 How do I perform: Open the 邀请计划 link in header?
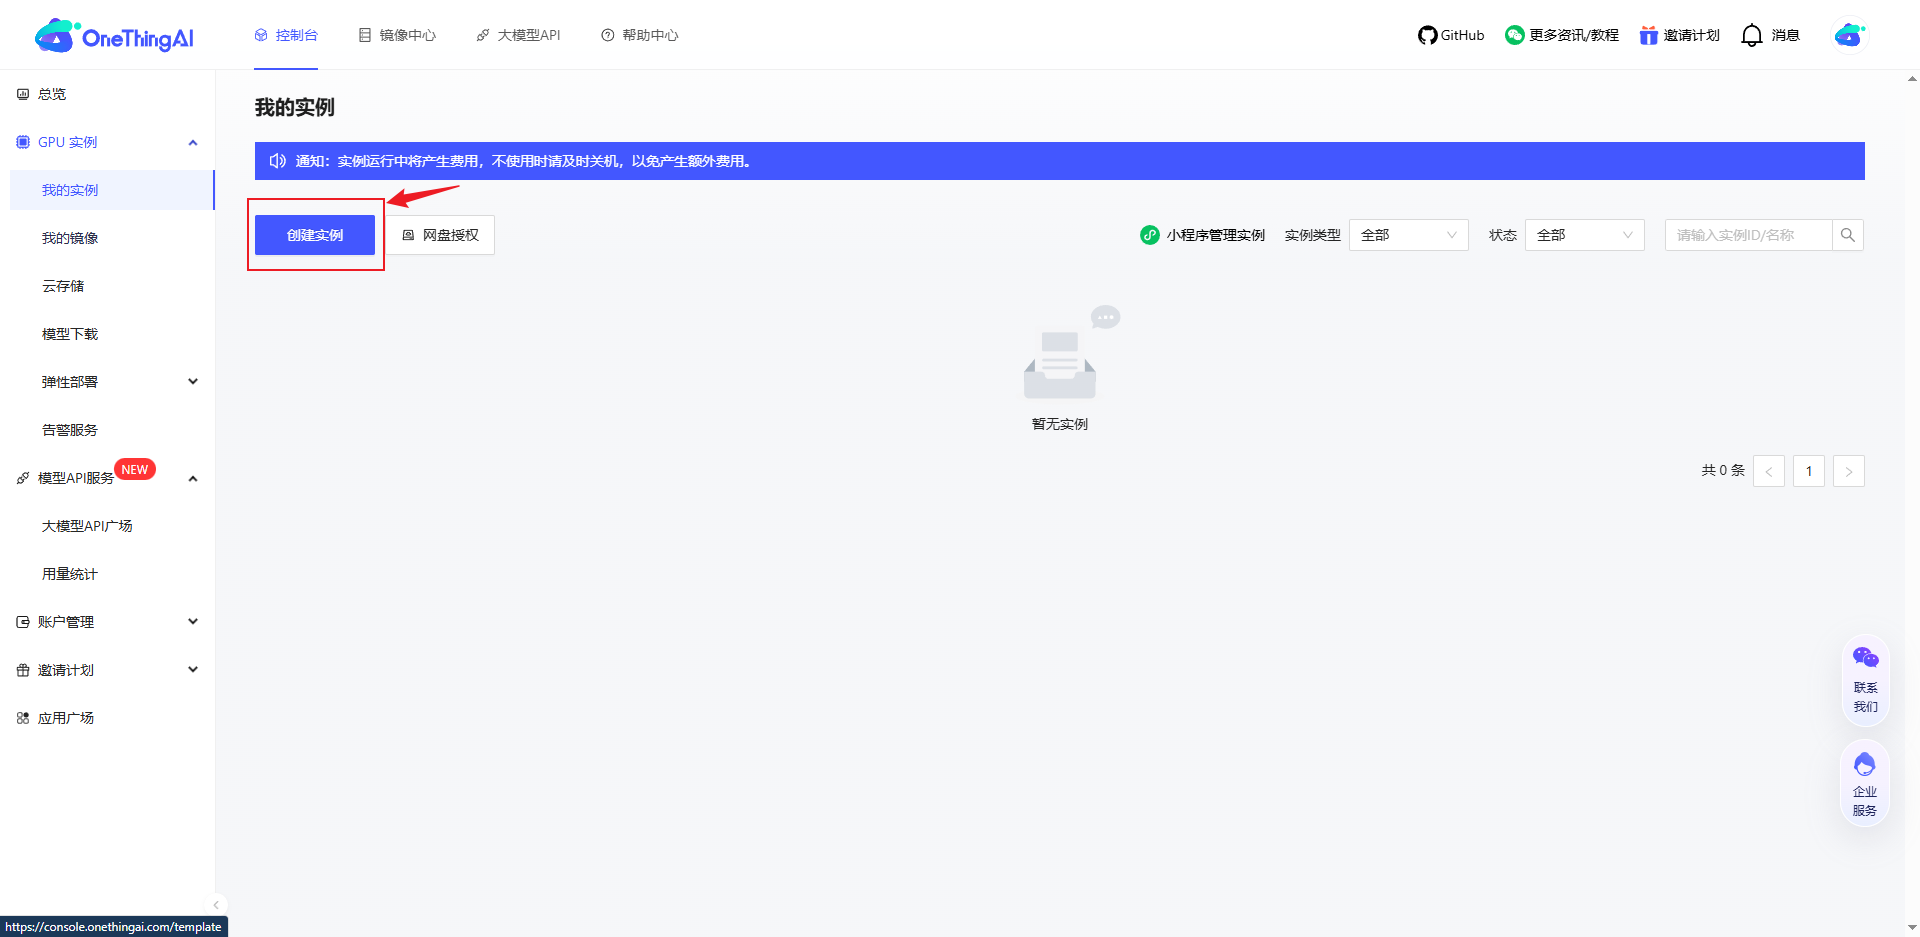1680,35
